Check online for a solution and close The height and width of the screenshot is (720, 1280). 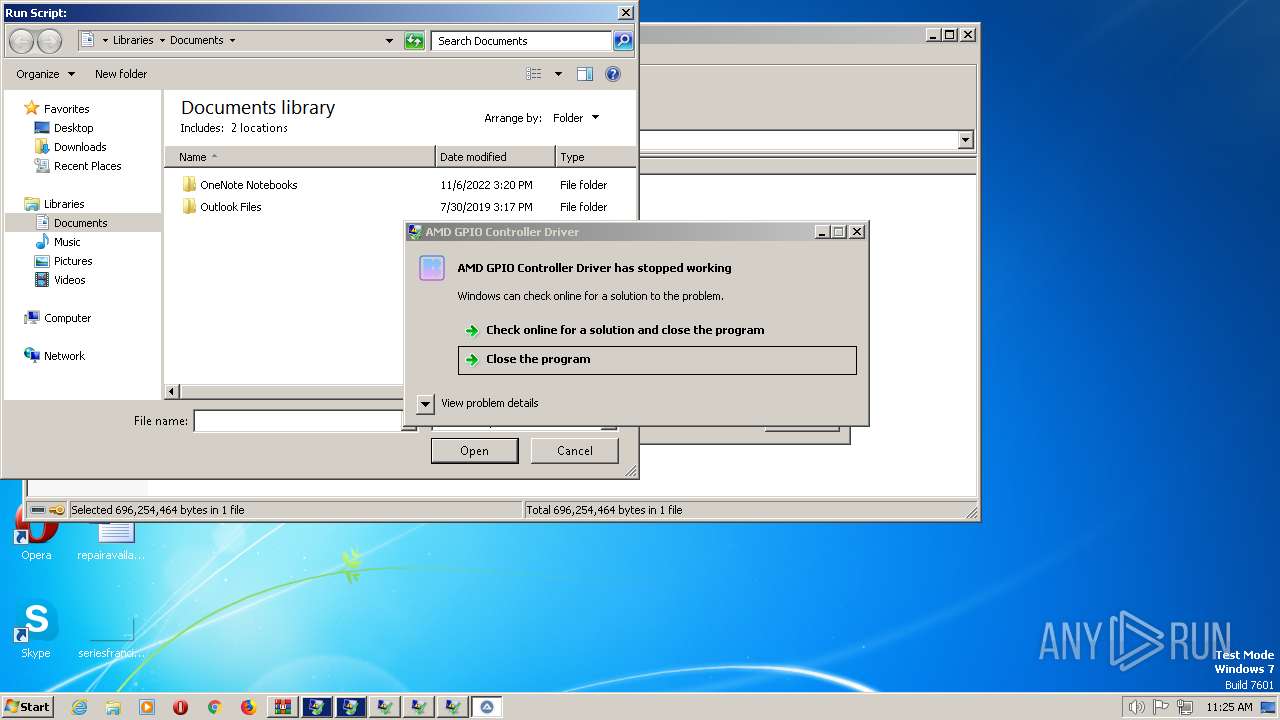click(625, 330)
